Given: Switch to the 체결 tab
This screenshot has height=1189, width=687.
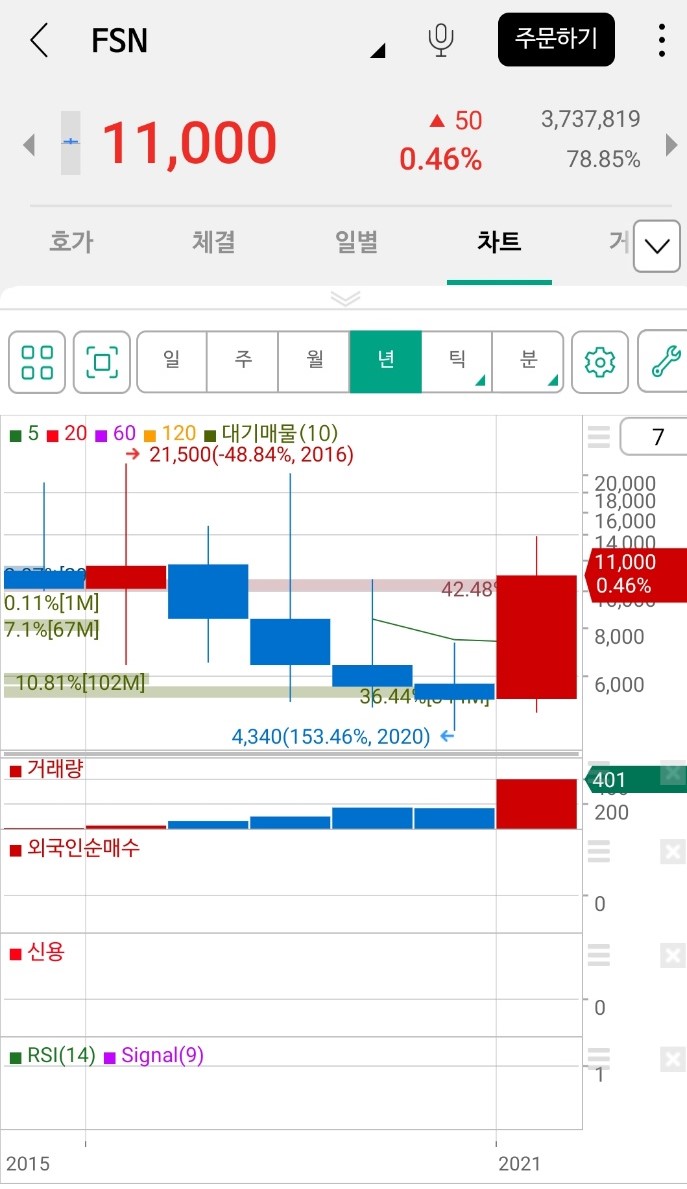Looking at the screenshot, I should click(214, 242).
